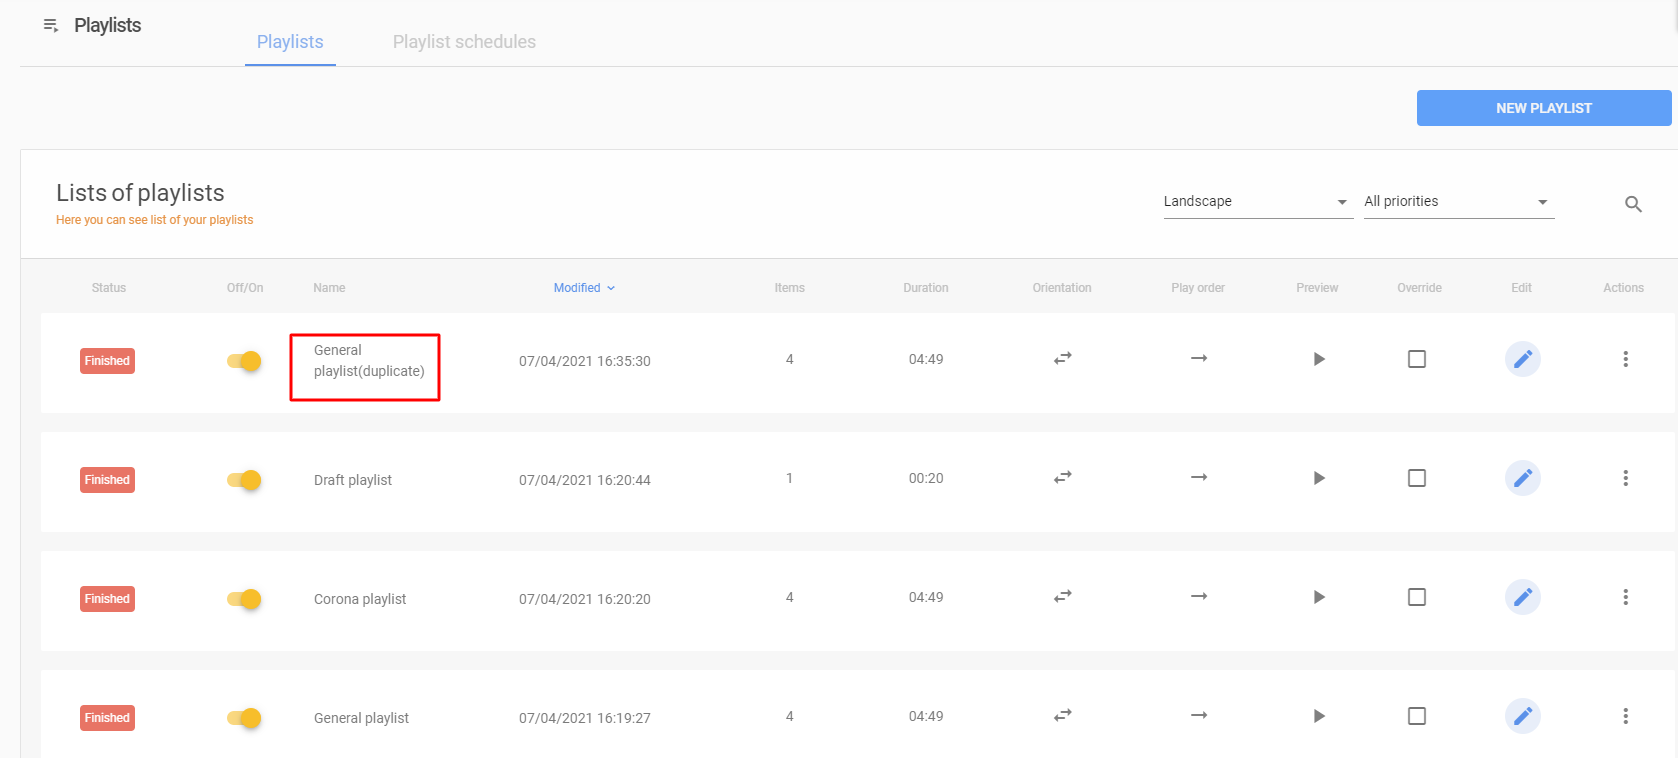
Task: Open actions menu for General playlist(duplicate)
Action: [x=1625, y=359]
